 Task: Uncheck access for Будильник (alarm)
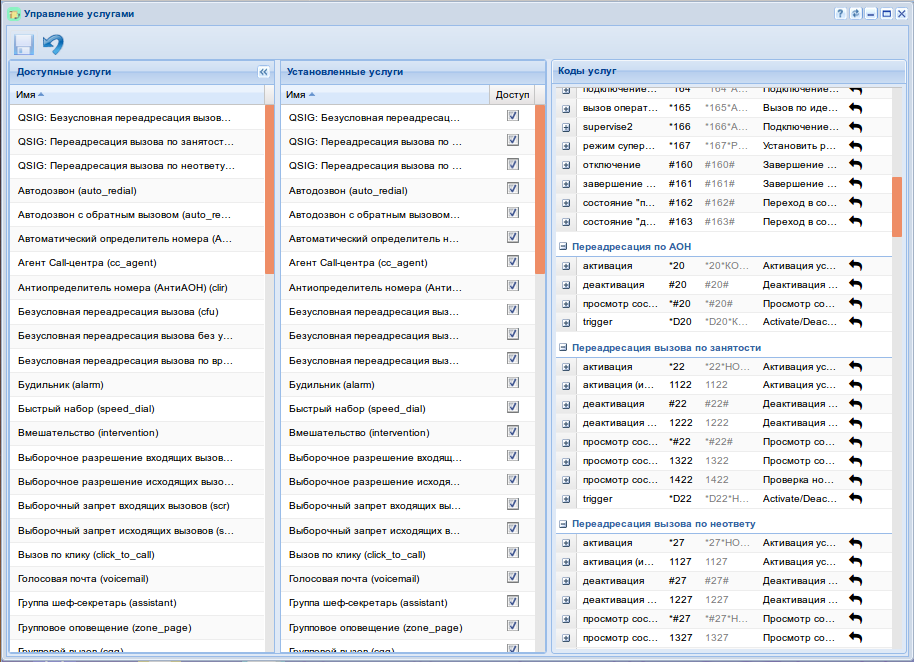(x=513, y=383)
